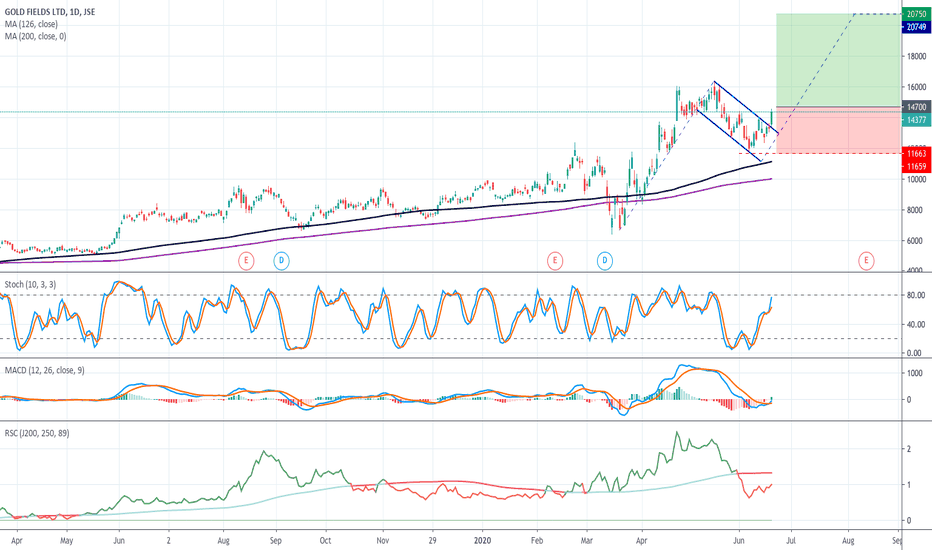This screenshot has height=550, width=932.
Task: Click the dividend D marker above Sep 2019
Action: 281,260
